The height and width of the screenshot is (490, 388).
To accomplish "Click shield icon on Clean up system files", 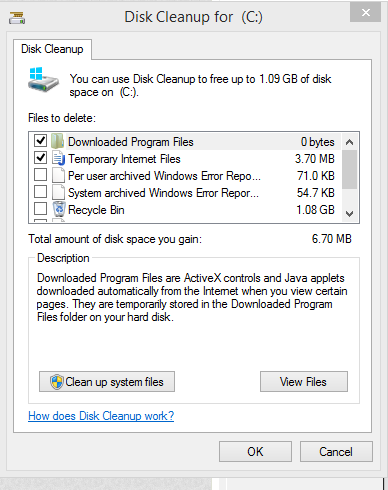I will coord(57,382).
